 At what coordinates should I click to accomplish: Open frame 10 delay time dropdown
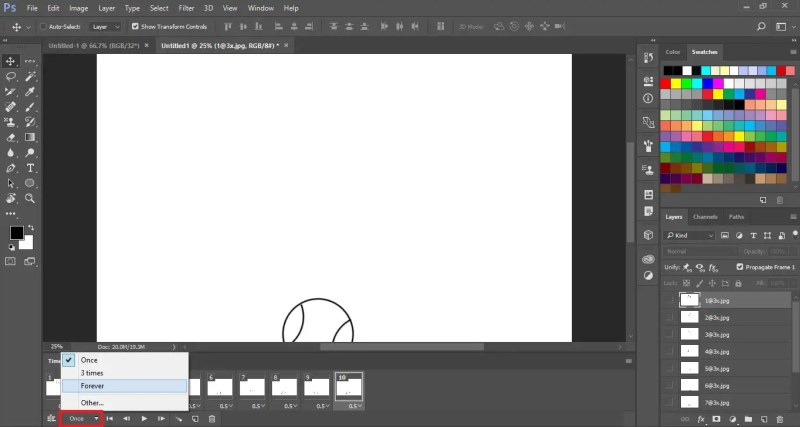tap(355, 406)
